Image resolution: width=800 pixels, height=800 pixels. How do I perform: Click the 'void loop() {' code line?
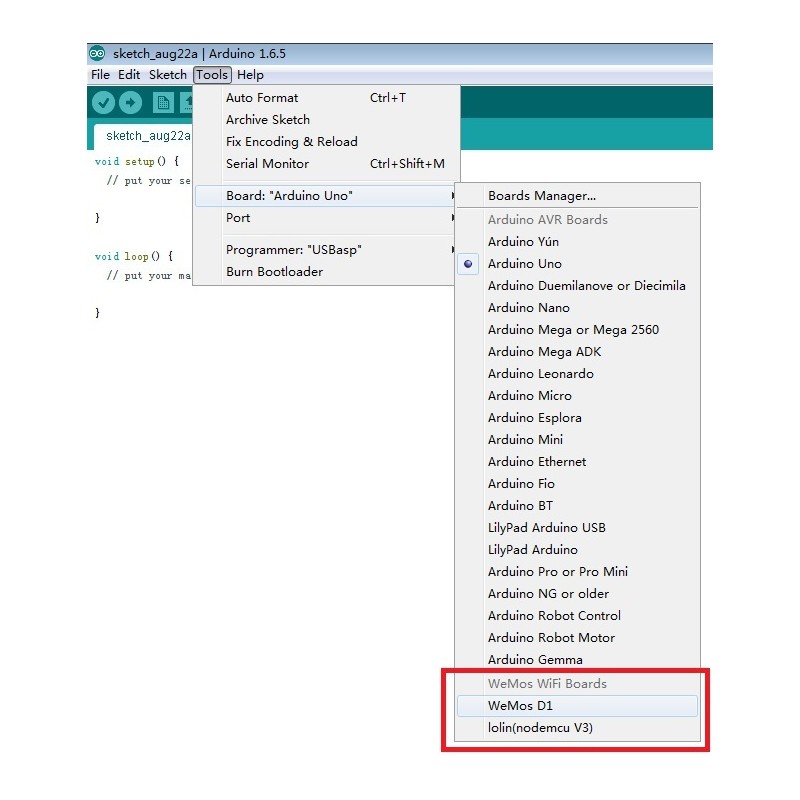(x=134, y=256)
